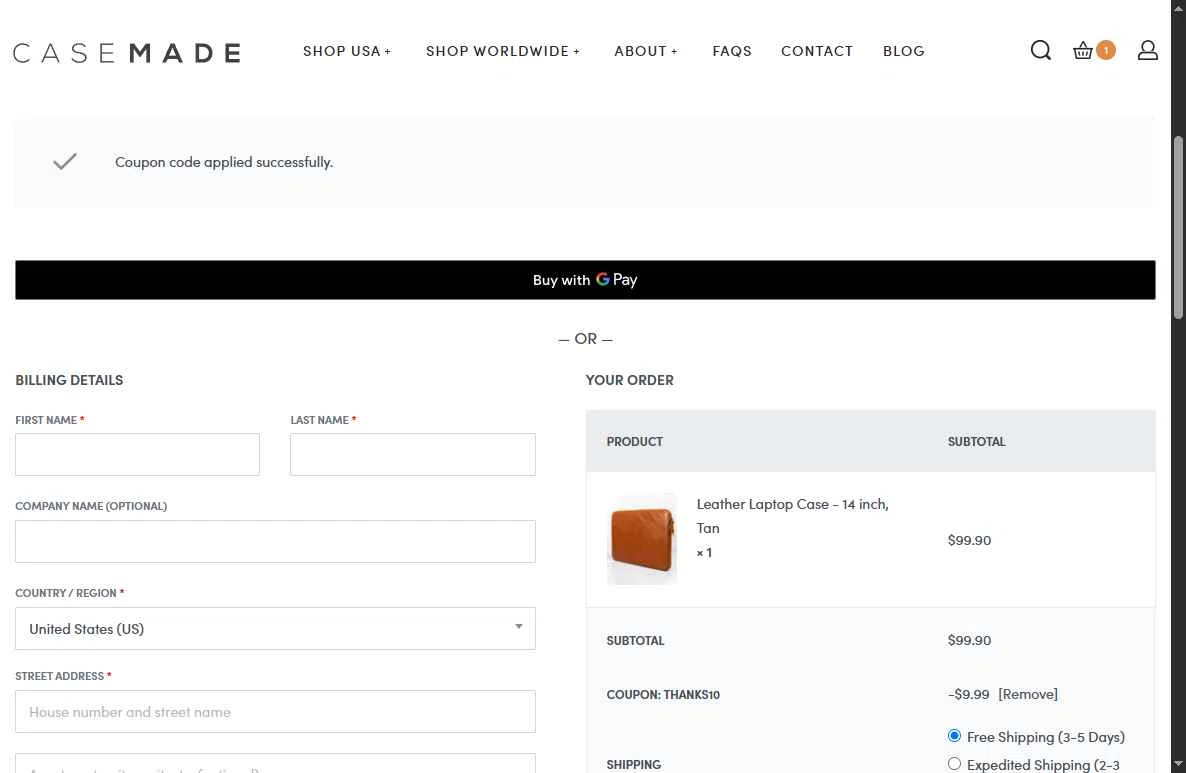The image size is (1186, 773).
Task: Open the Country / Region dropdown
Action: (275, 629)
